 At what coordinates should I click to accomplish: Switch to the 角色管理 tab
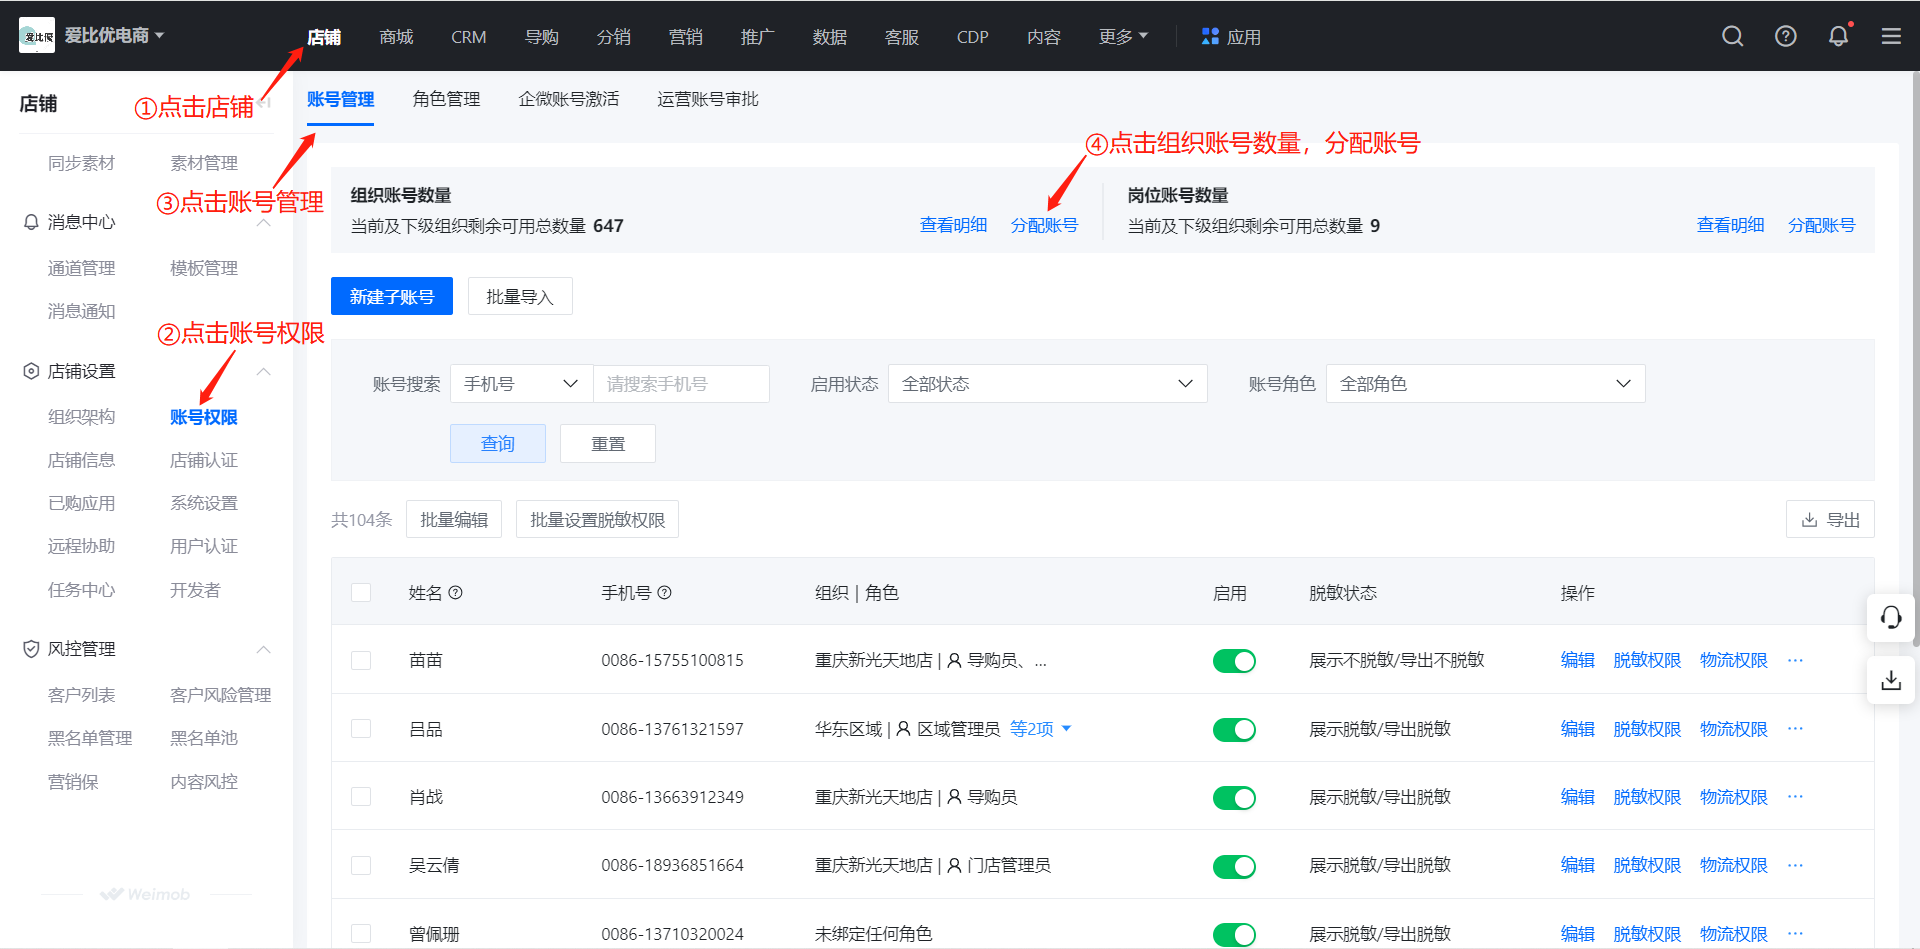coord(446,99)
